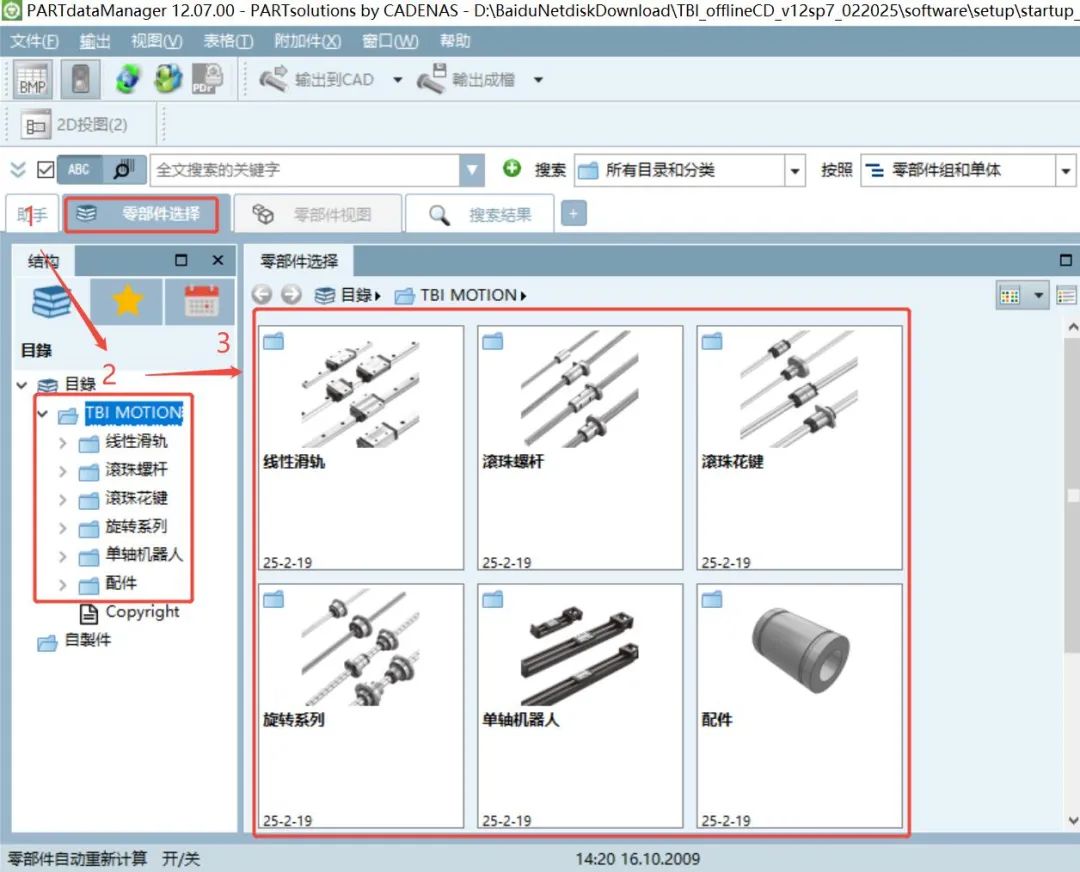
Task: Open the 单轴机器人 thumbnail
Action: click(580, 706)
